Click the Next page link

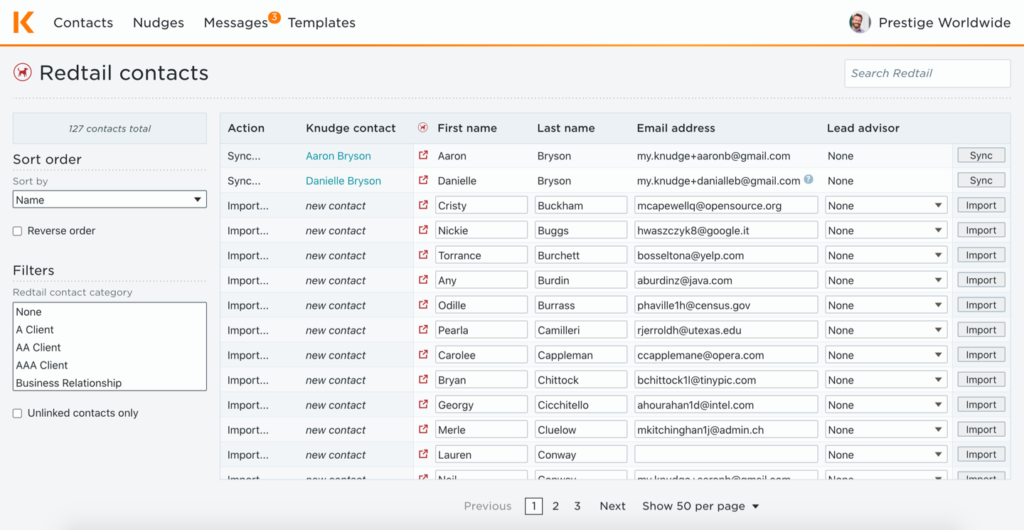tap(613, 506)
